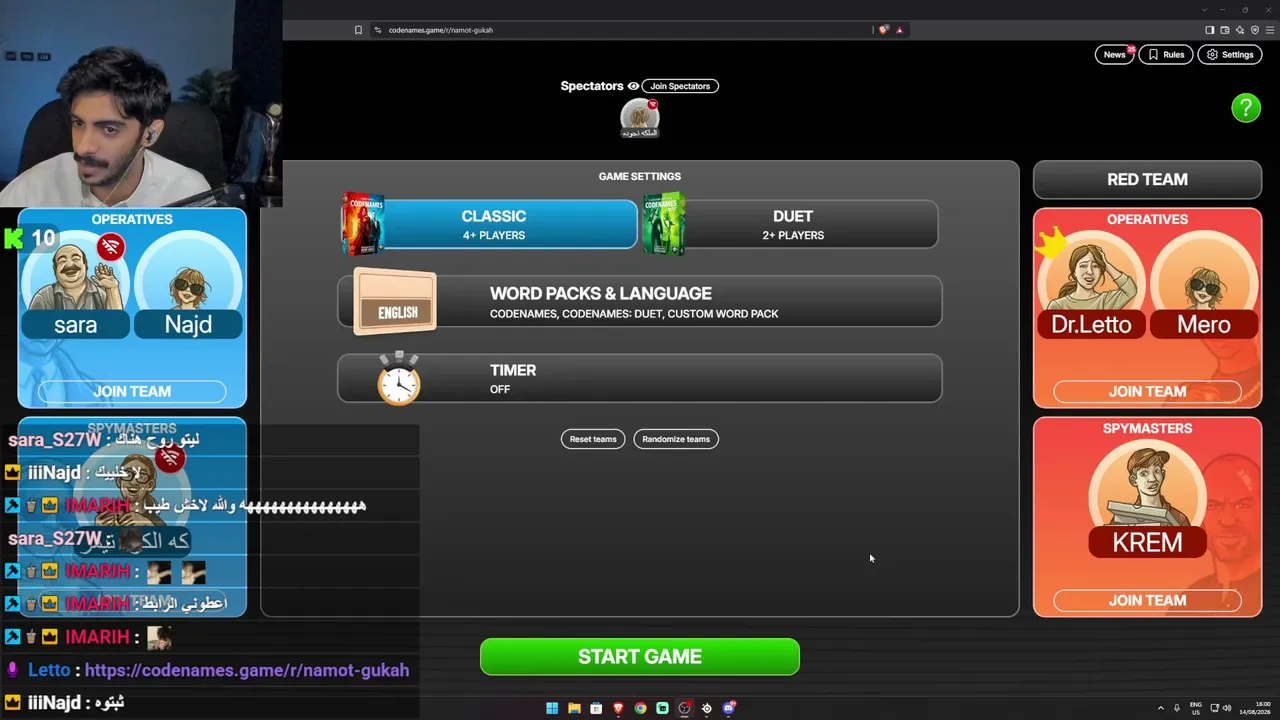Open File Explorer from the taskbar
The width and height of the screenshot is (1280, 720).
tap(574, 708)
